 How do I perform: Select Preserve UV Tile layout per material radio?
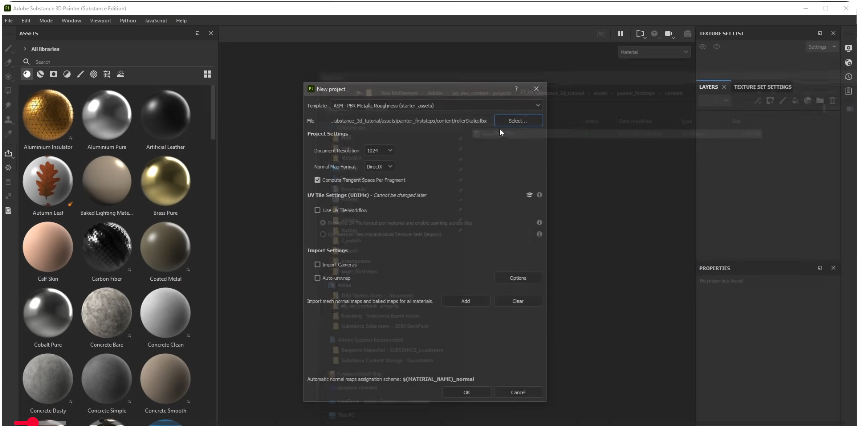[x=323, y=223]
